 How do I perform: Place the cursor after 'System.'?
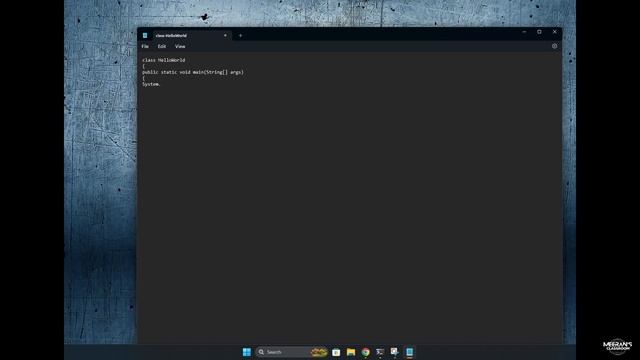point(161,84)
